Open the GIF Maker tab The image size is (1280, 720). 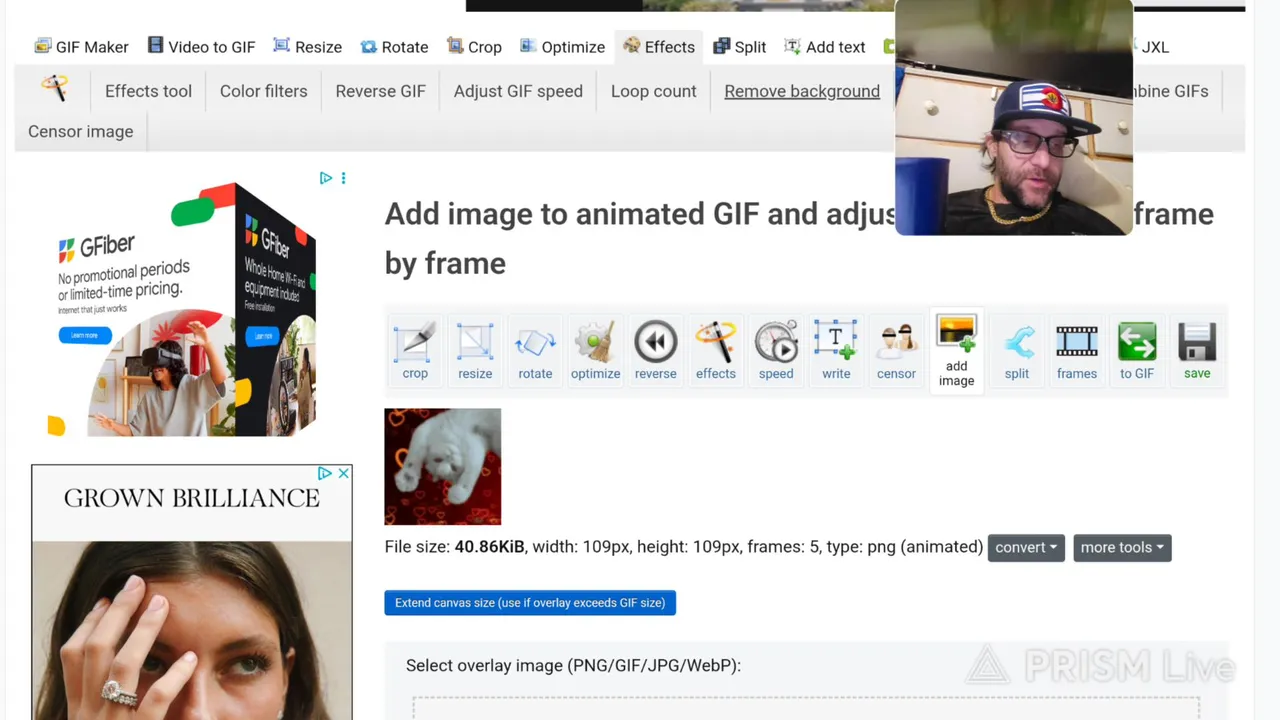point(81,47)
